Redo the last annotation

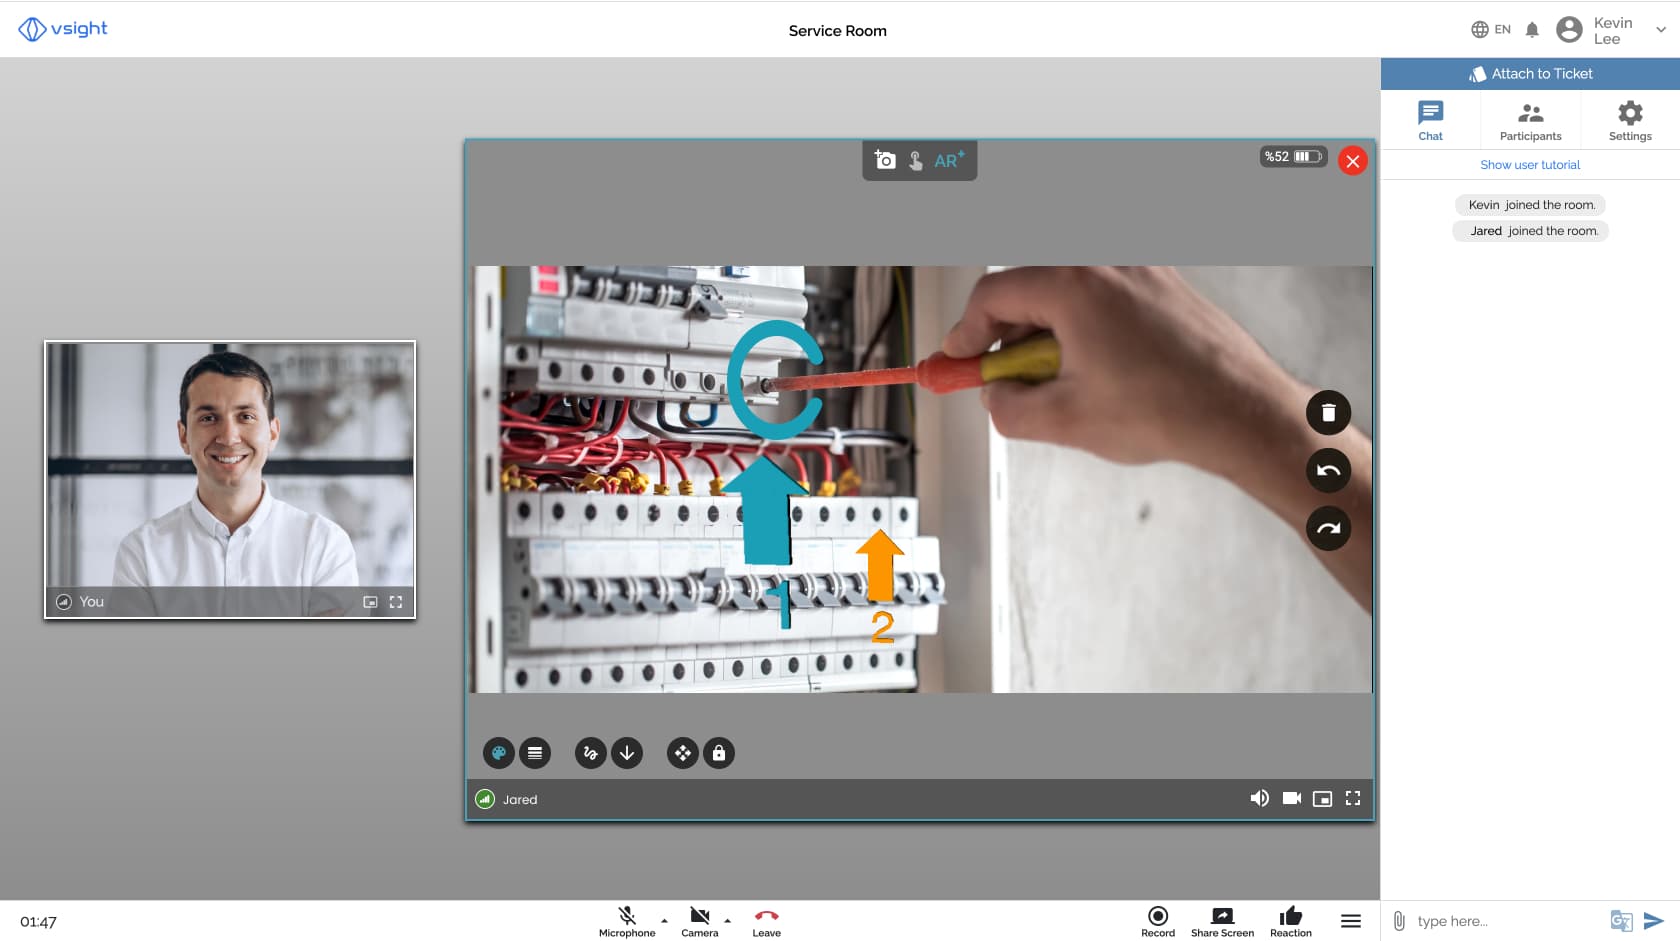tap(1328, 528)
